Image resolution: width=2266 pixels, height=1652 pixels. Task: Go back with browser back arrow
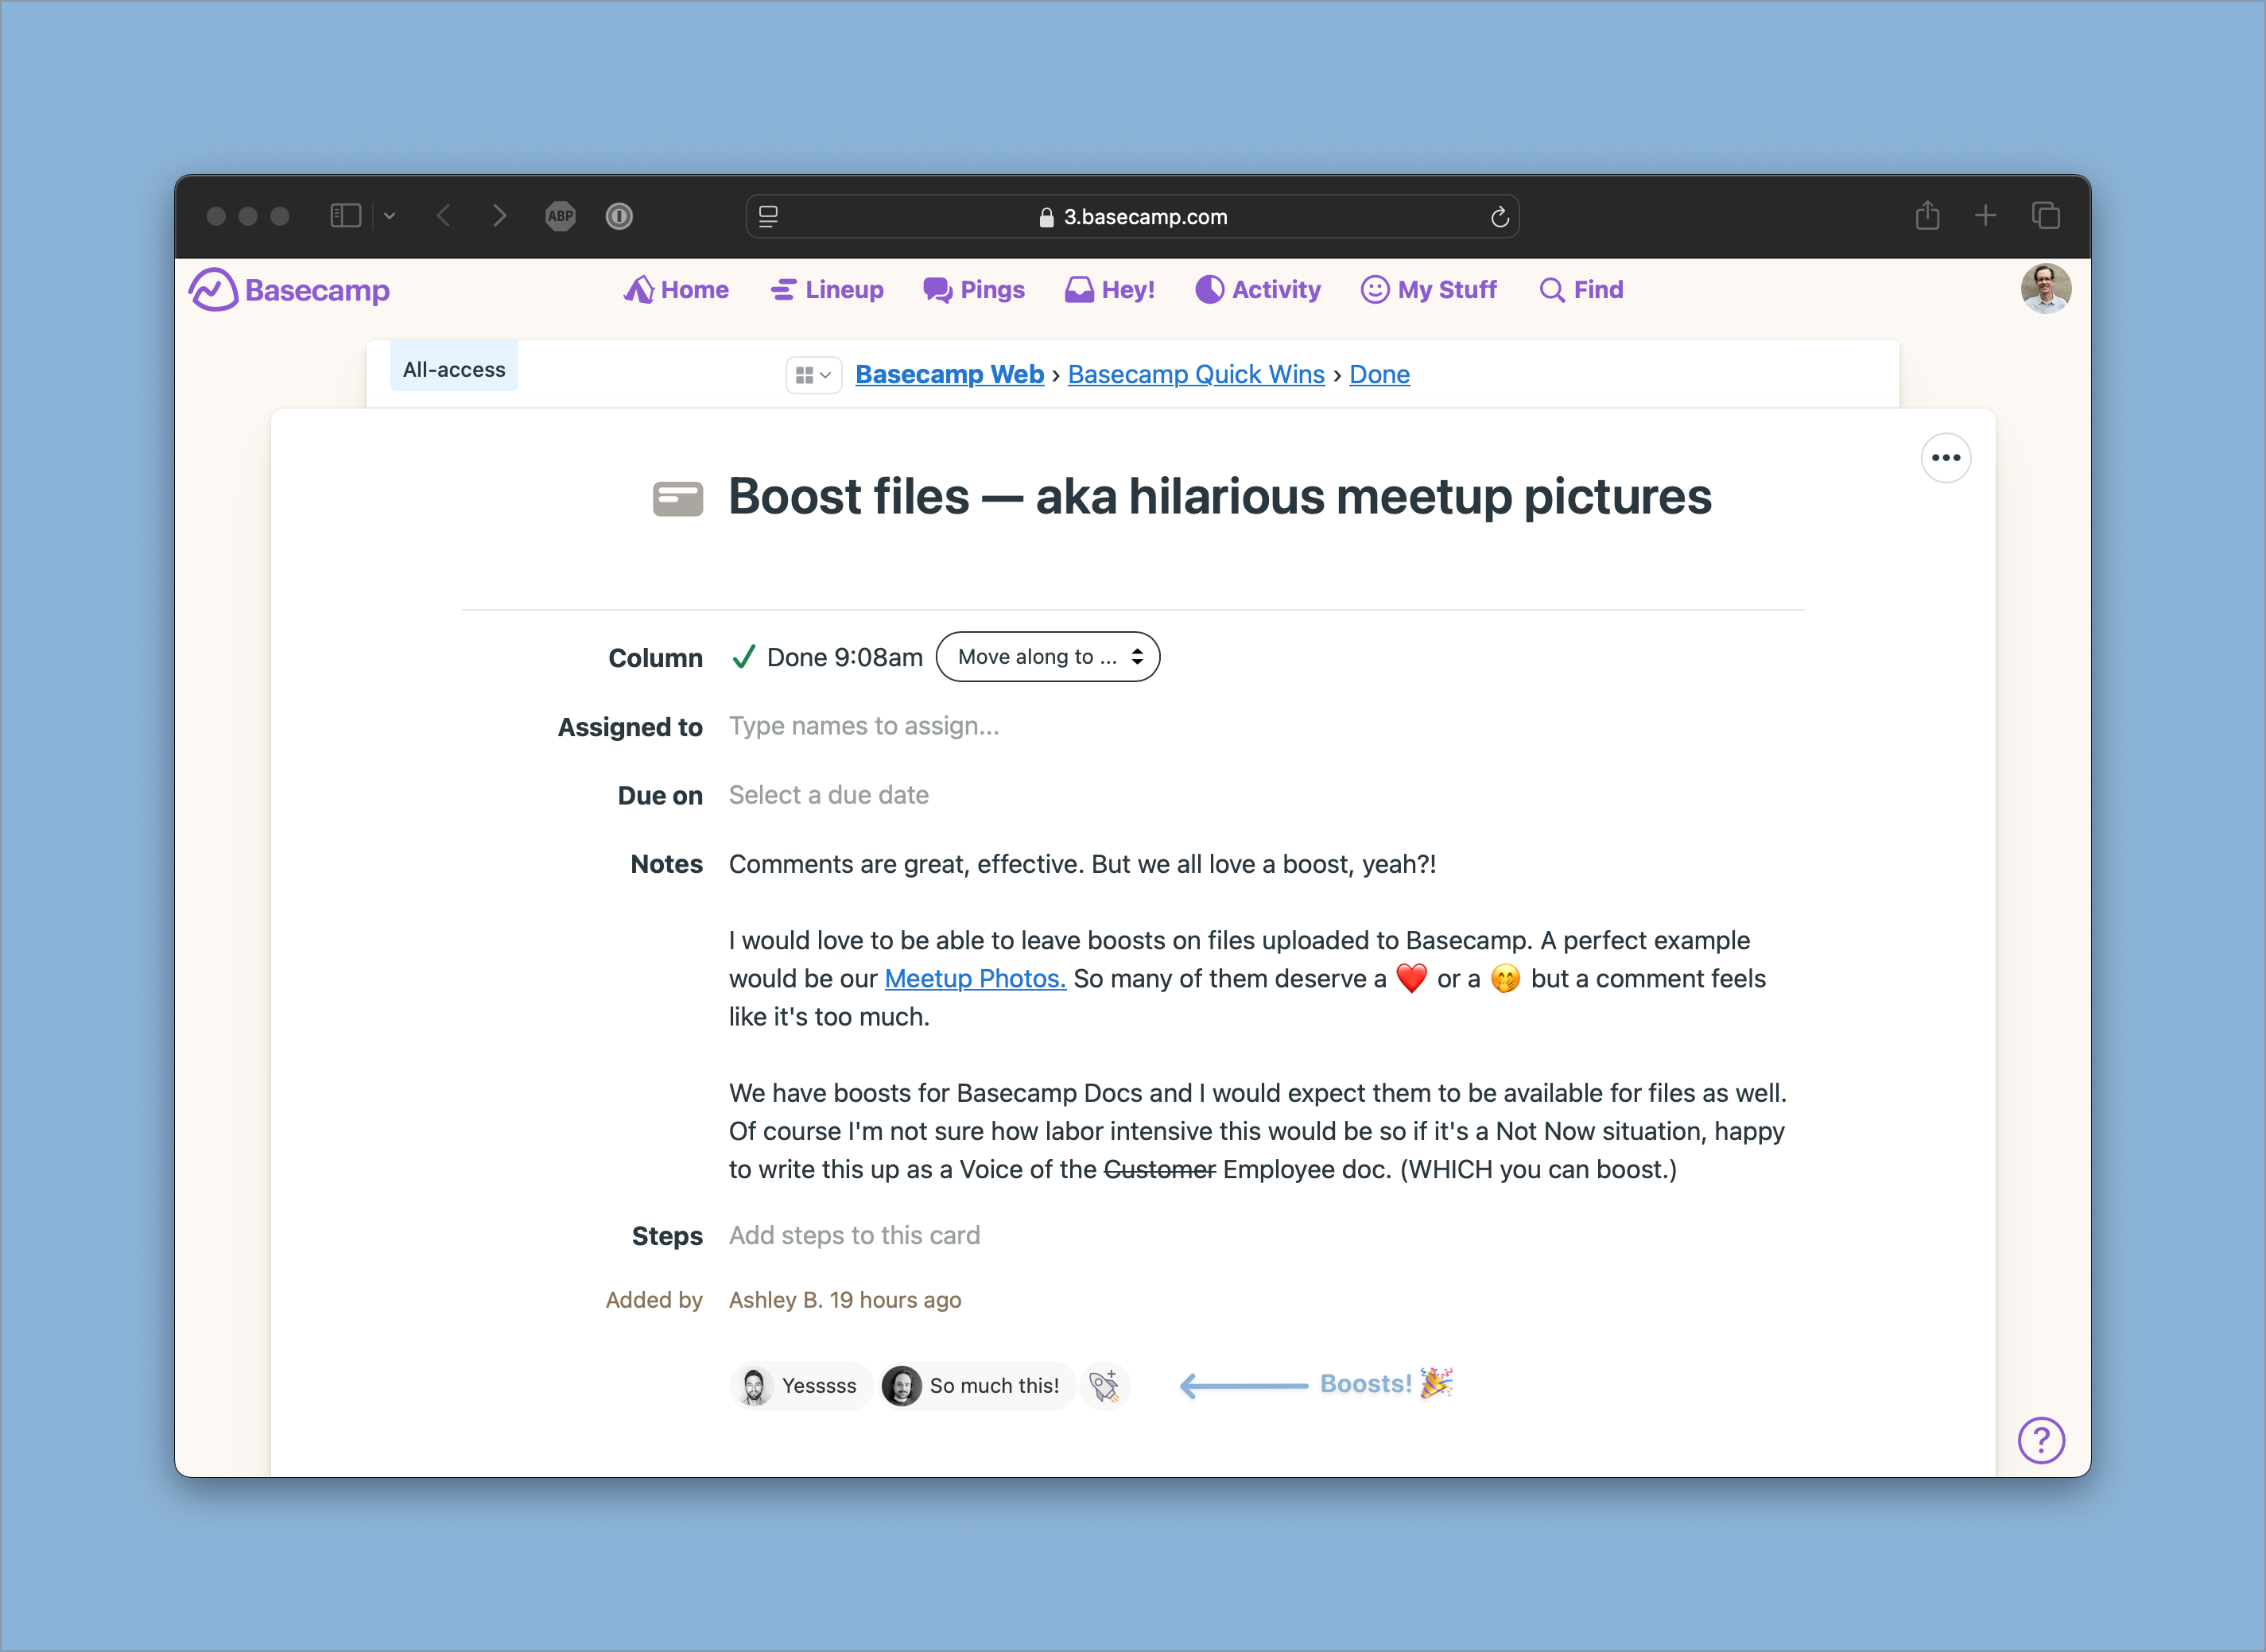tap(444, 216)
